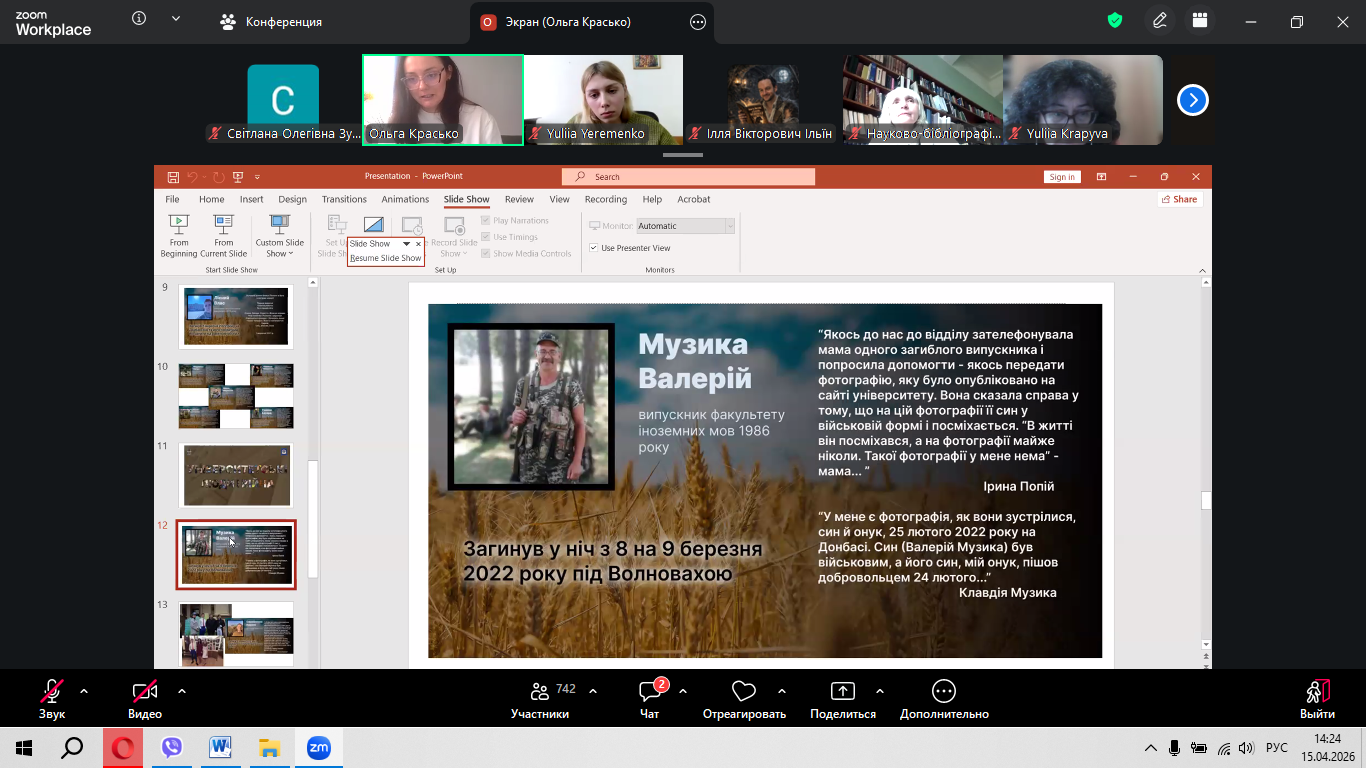
Task: Open Дополнительно more options icon
Action: pyautogui.click(x=943, y=692)
